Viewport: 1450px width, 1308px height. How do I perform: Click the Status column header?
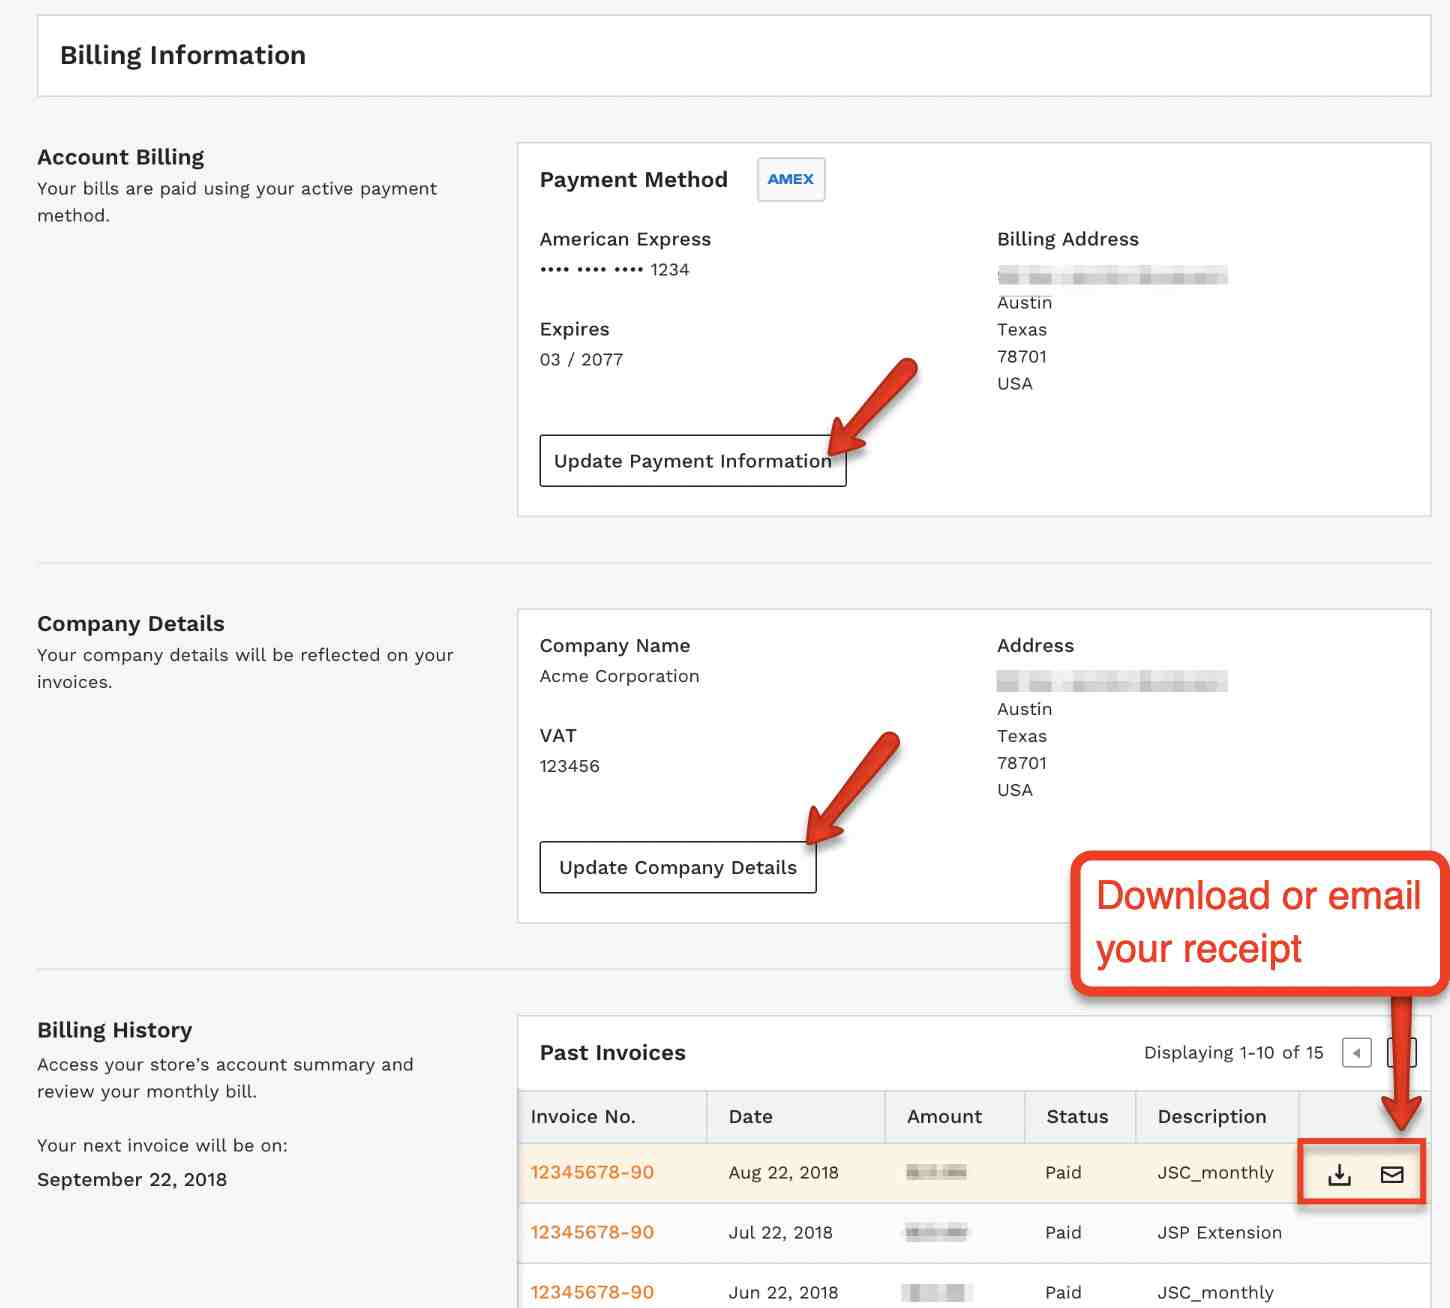click(x=1077, y=1117)
